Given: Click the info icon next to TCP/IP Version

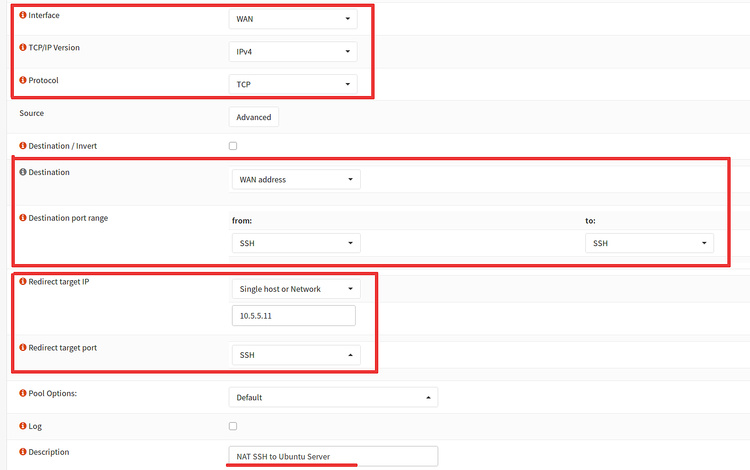Looking at the screenshot, I should (x=23, y=48).
